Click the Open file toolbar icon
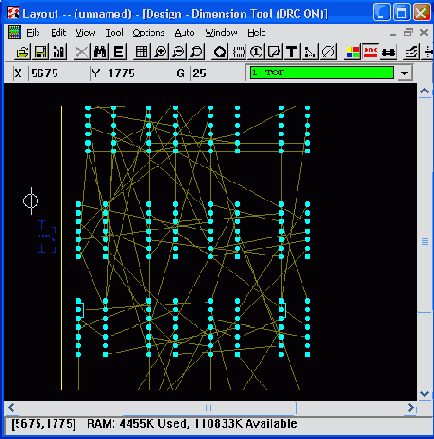 (23, 52)
